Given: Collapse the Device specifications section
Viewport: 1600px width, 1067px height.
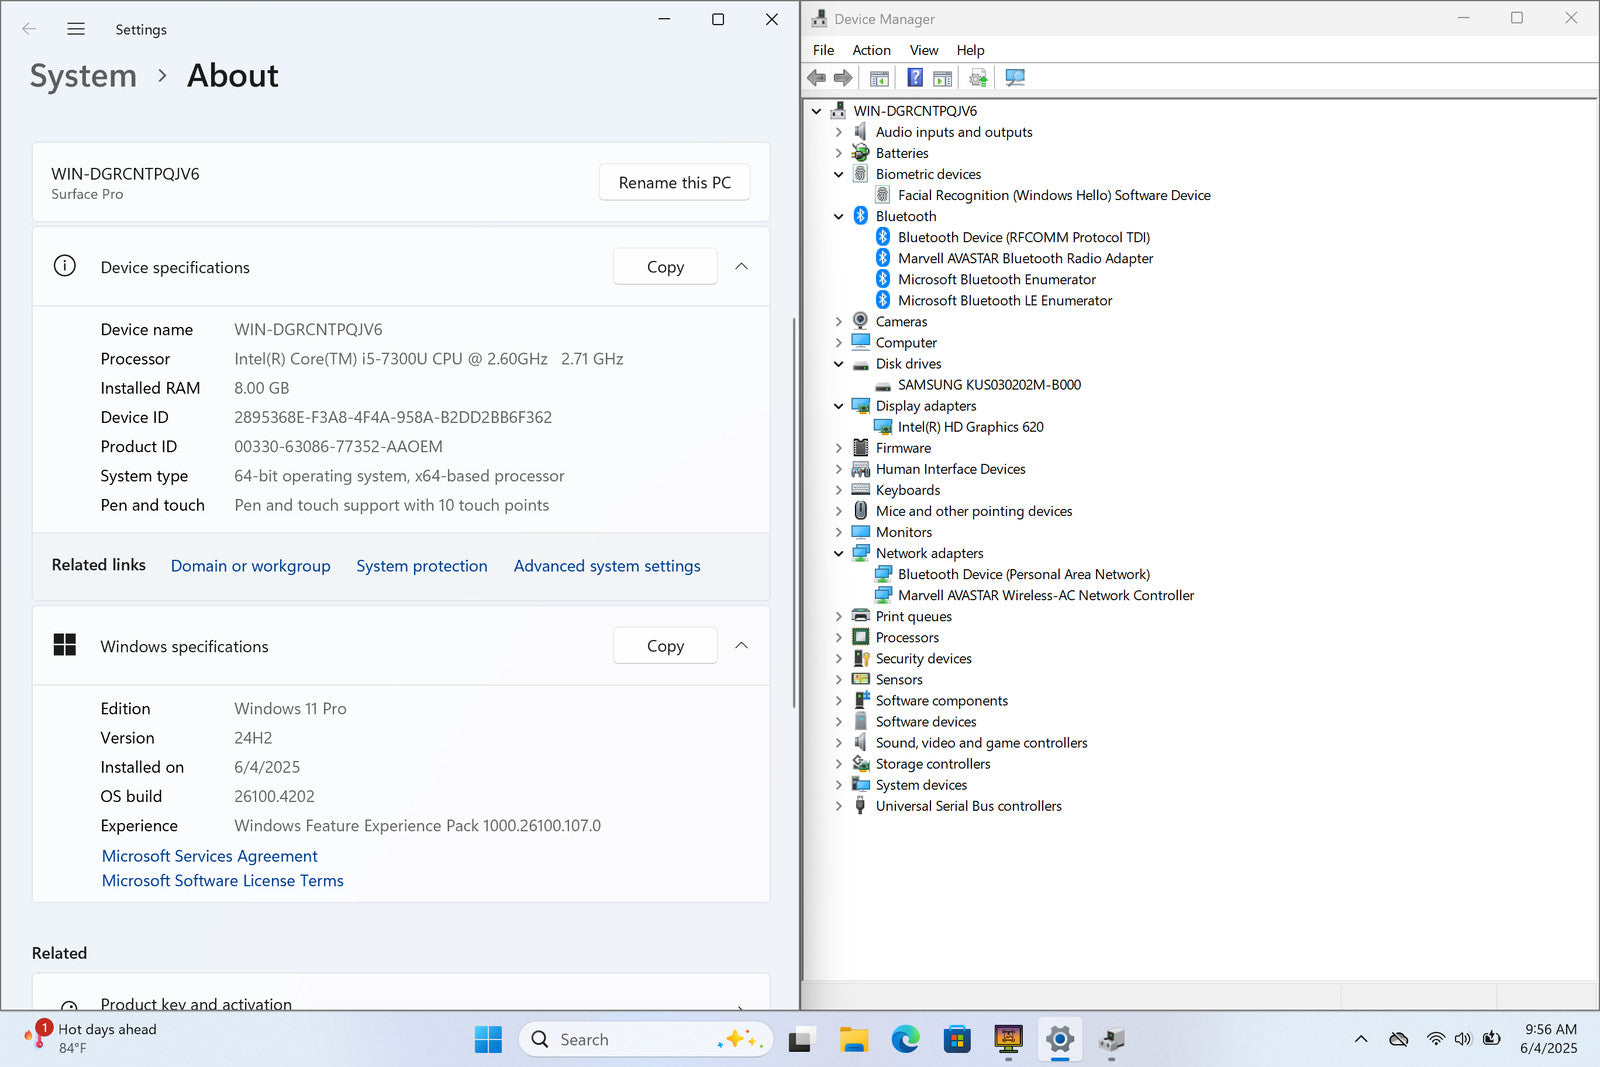Looking at the screenshot, I should tap(741, 266).
